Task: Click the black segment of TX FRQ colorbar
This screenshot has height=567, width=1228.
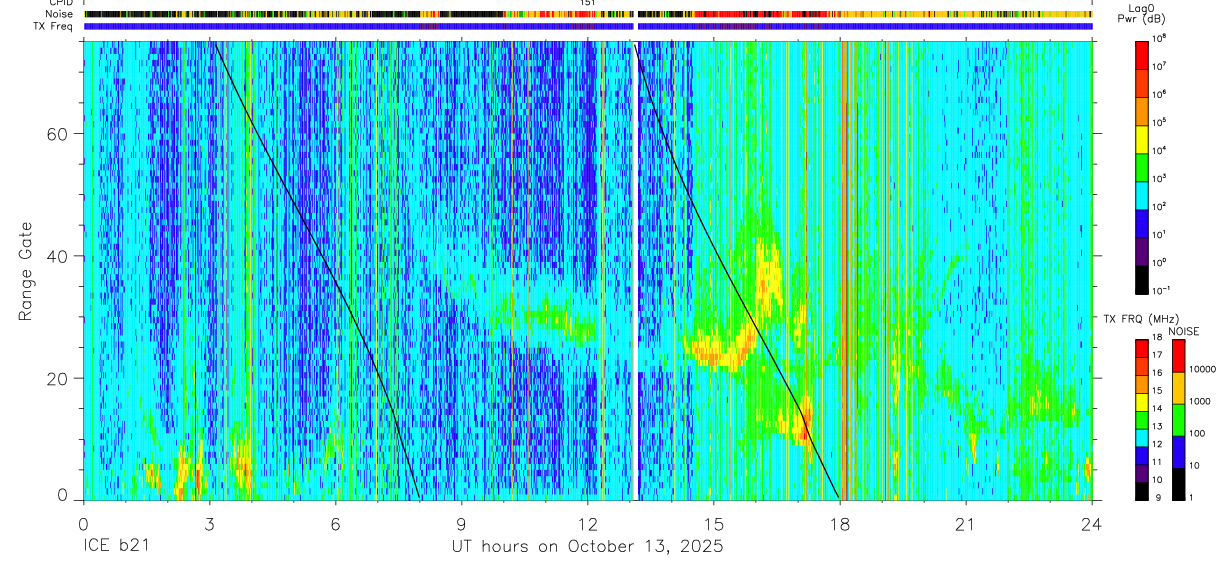Action: tap(1142, 491)
